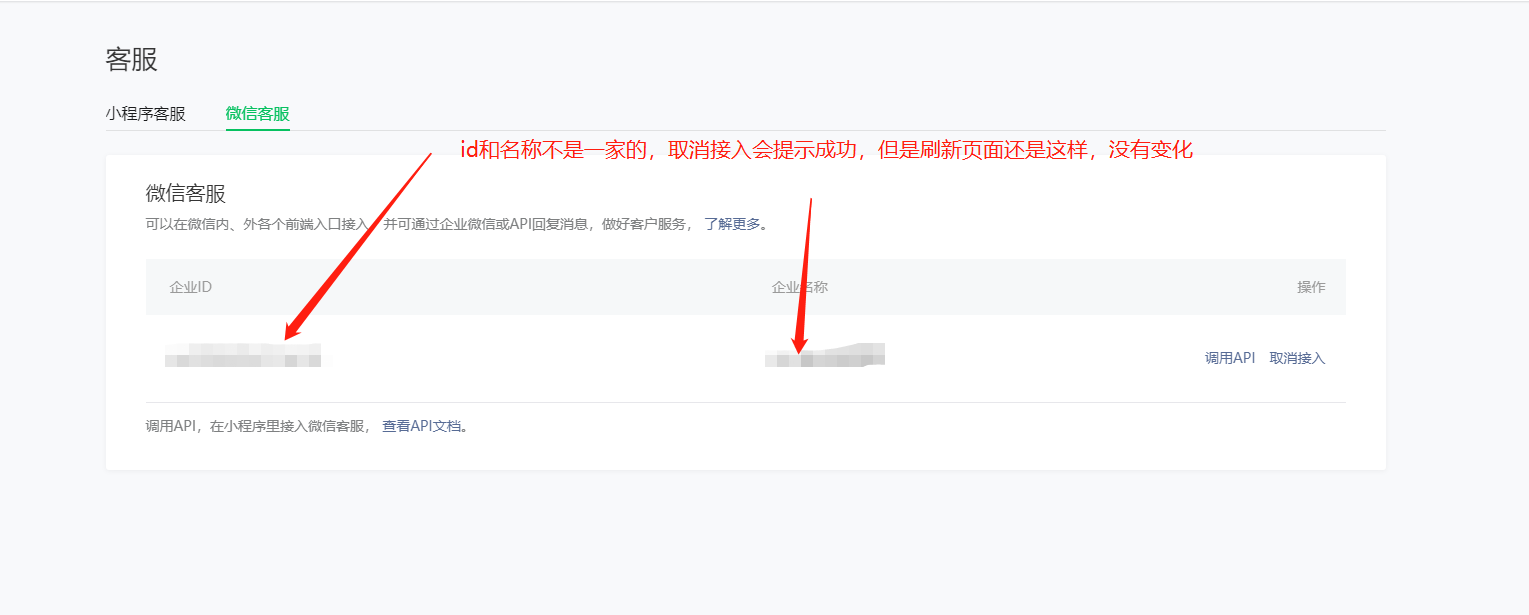Image resolution: width=1529 pixels, height=615 pixels.
Task: Select the blurred enterprise name value
Action: (x=825, y=355)
